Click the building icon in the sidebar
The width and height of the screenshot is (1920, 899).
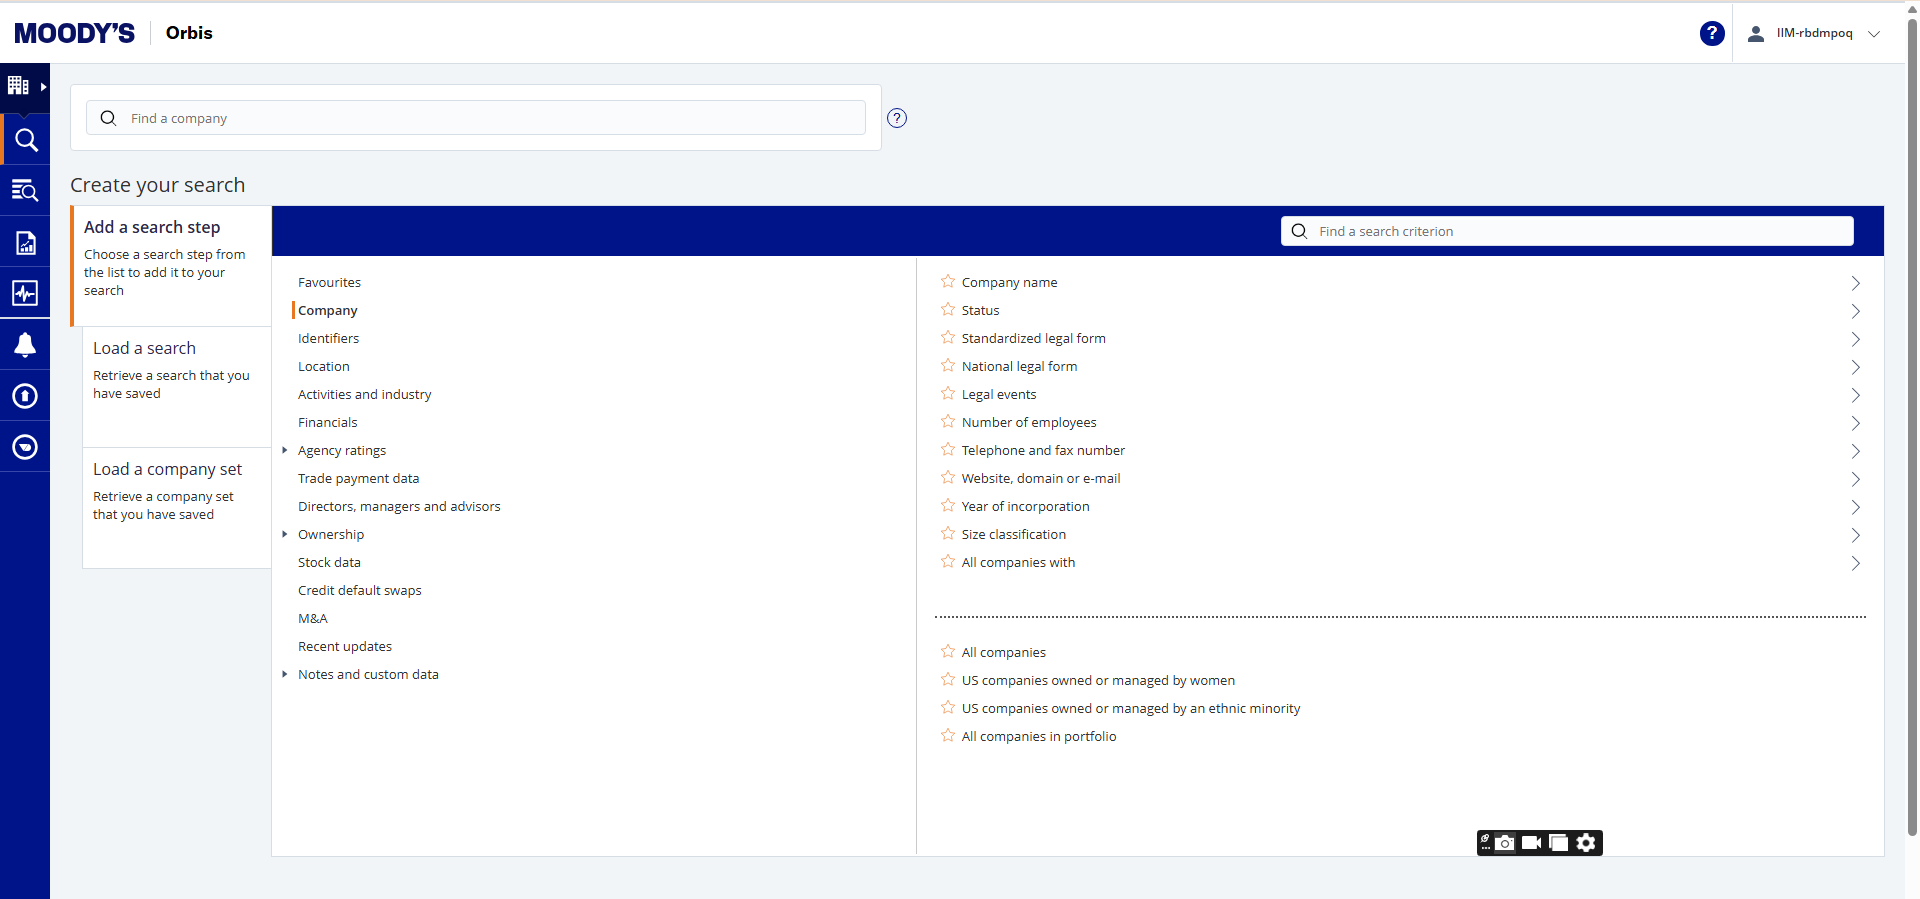(18, 86)
